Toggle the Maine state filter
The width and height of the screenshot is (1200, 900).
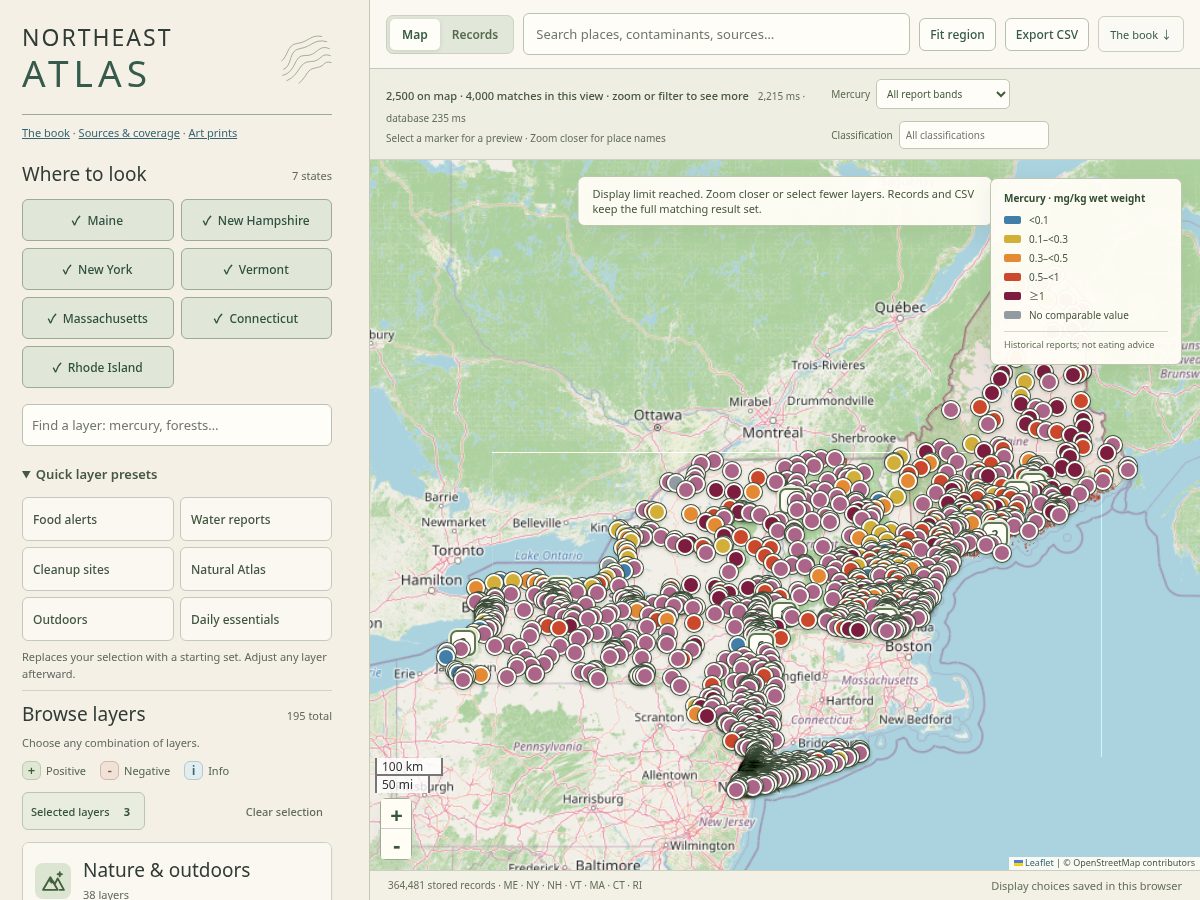pos(98,220)
